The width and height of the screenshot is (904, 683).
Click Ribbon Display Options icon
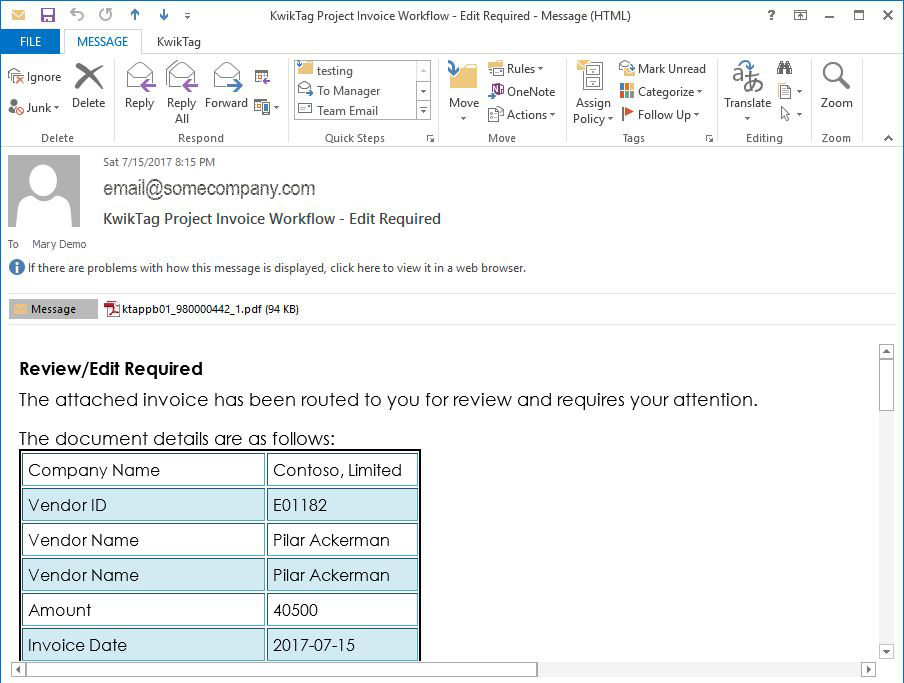800,16
